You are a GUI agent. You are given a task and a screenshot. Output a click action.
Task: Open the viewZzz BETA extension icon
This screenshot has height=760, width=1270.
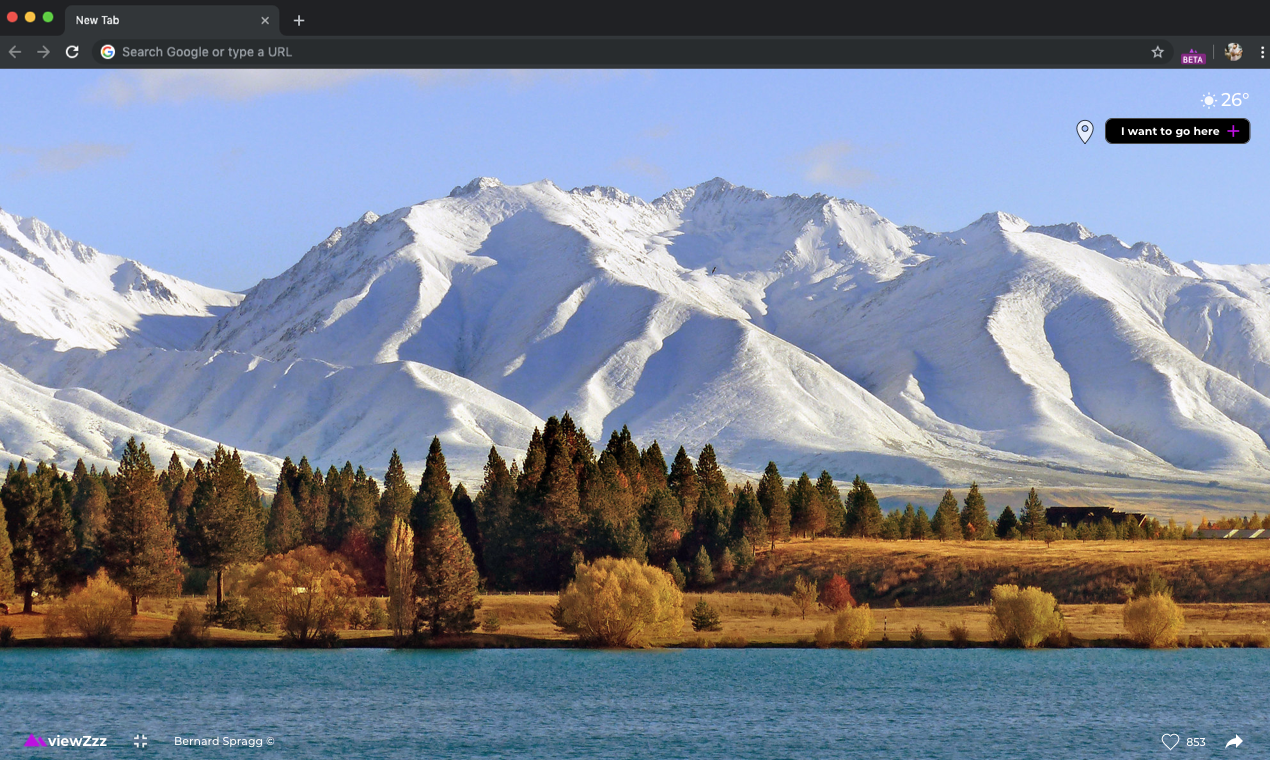pyautogui.click(x=1193, y=52)
